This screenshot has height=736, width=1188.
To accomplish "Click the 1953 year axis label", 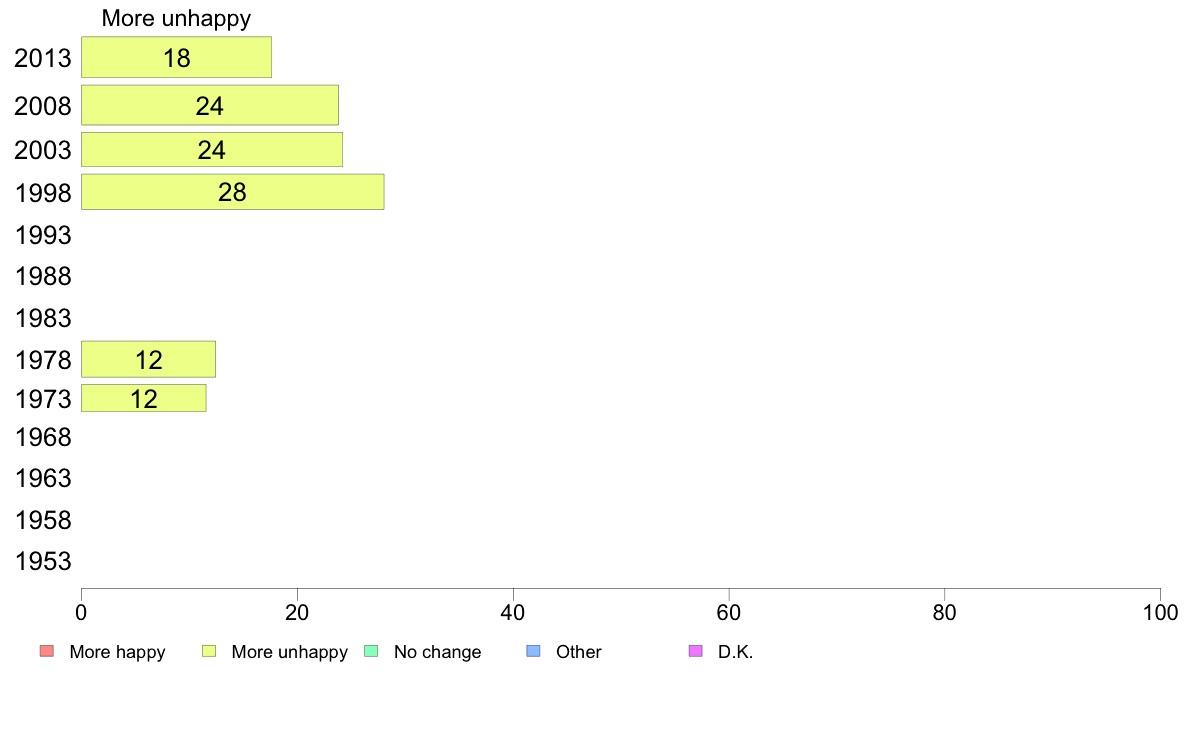I will tap(43, 561).
